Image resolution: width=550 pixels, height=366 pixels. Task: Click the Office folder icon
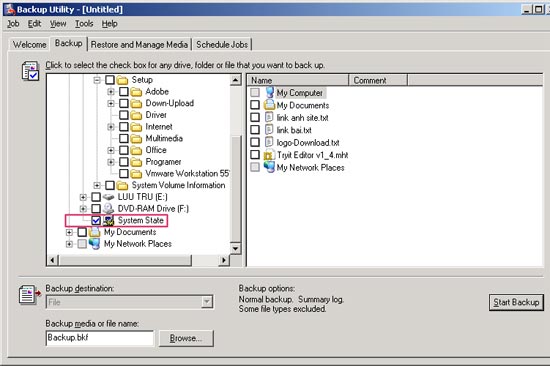tap(136, 150)
